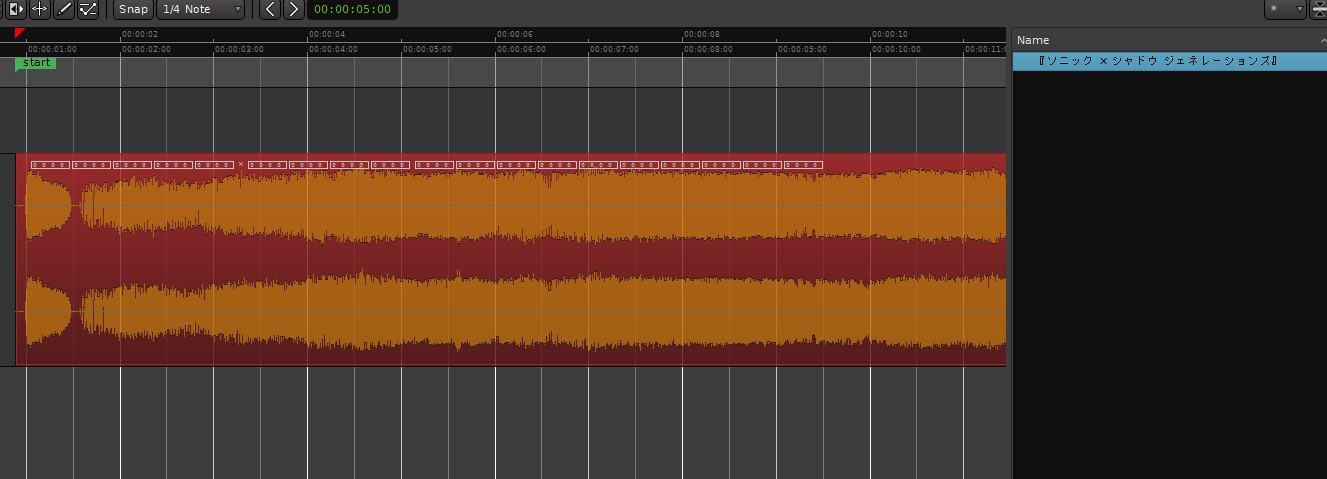1327x479 pixels.
Task: Toggle the Snap button
Action: pos(132,9)
